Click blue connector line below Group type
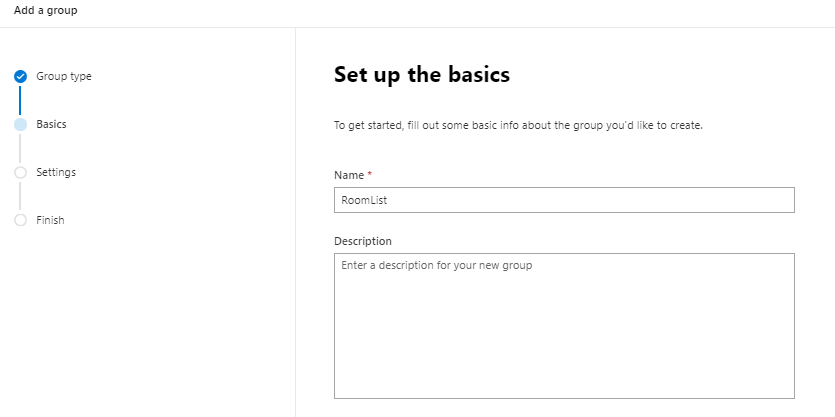This screenshot has width=835, height=417. (20, 101)
